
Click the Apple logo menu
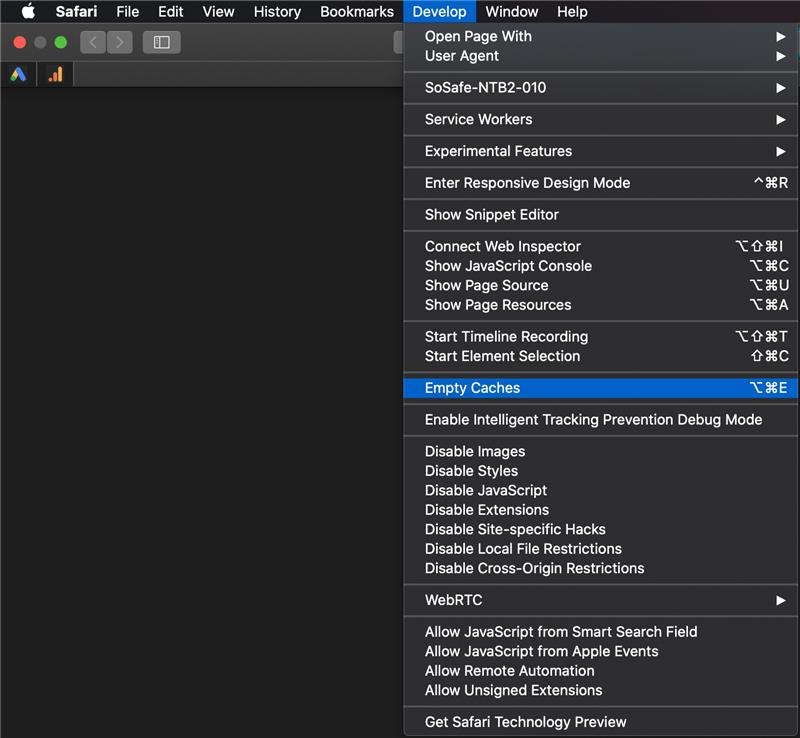28,12
